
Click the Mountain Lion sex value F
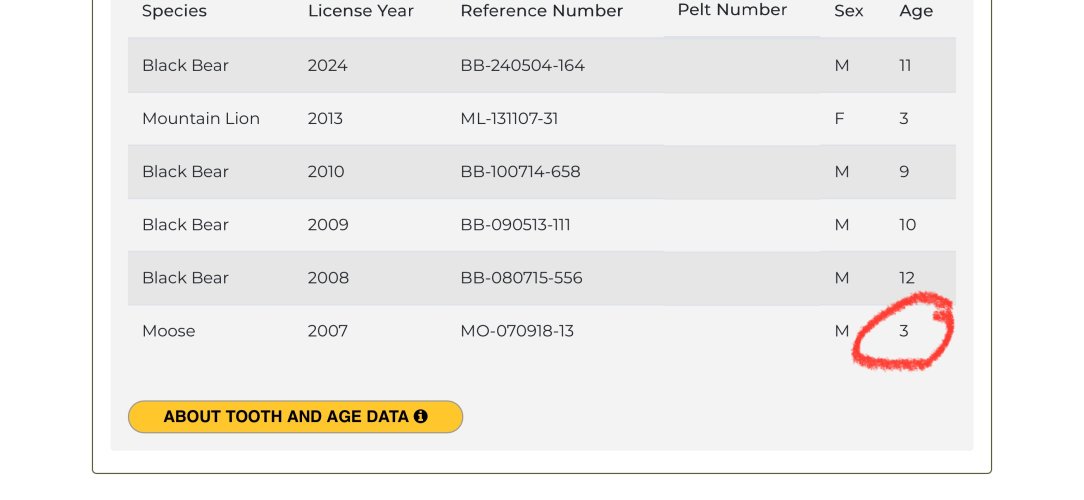pos(839,118)
